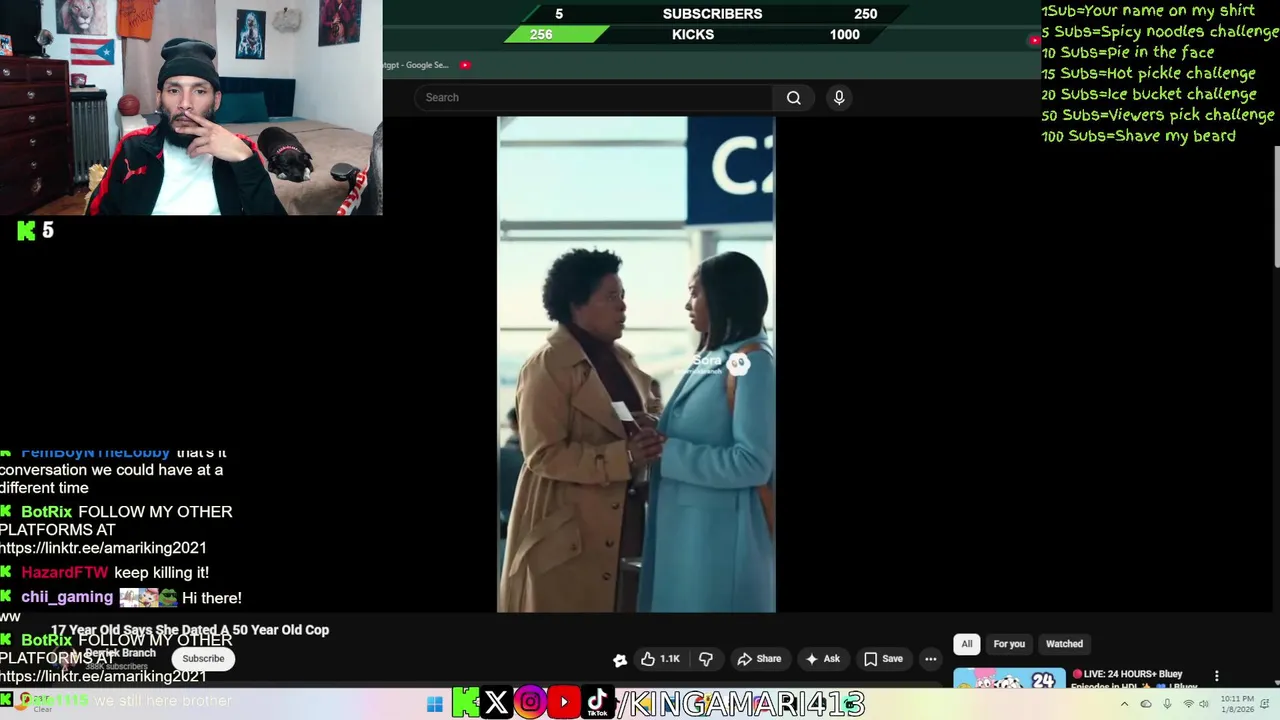Image resolution: width=1280 pixels, height=720 pixels.
Task: Click video title '17 Year Old Says She Dated'
Action: [x=190, y=630]
